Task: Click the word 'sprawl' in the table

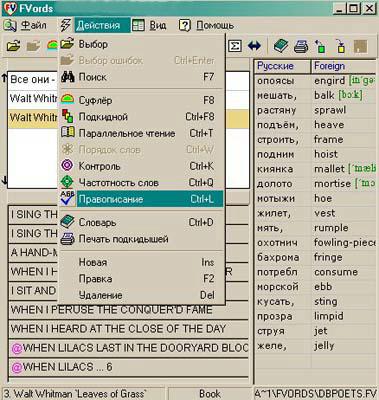Action: [x=330, y=110]
